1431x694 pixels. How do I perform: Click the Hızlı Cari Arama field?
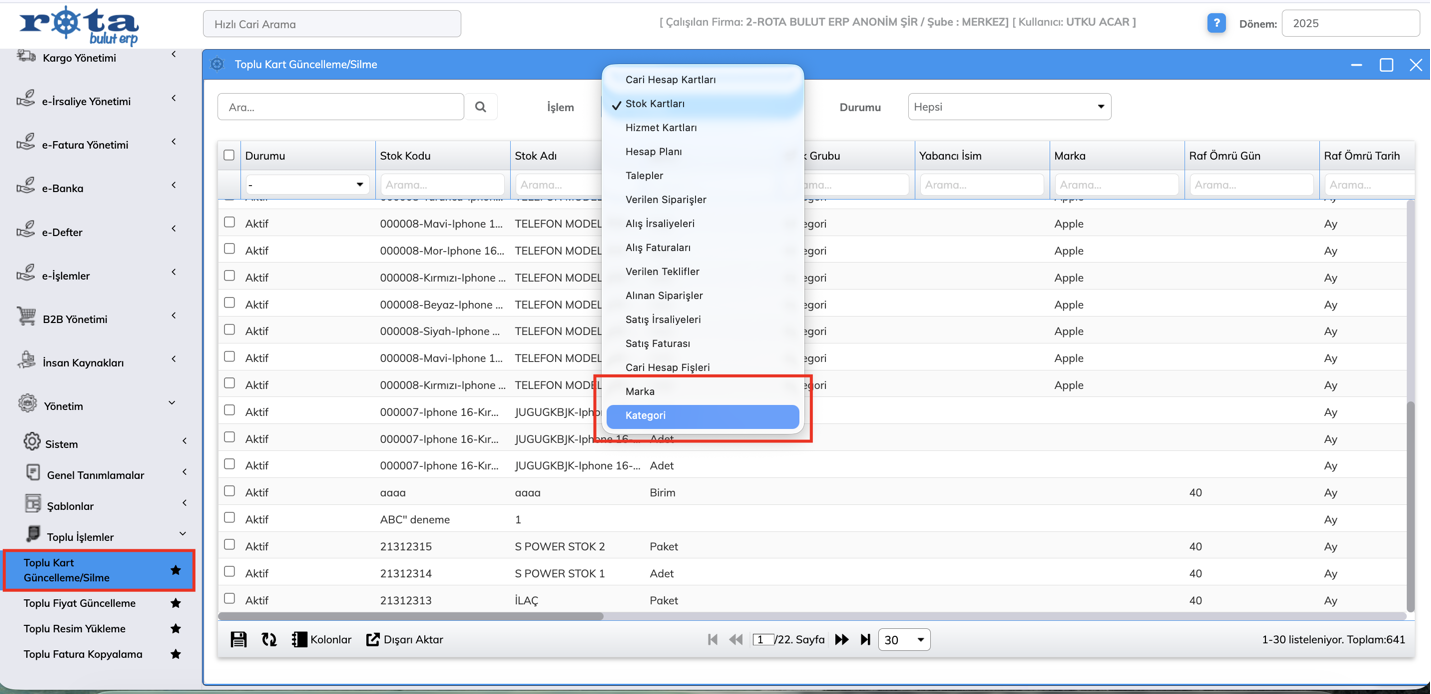[x=332, y=24]
